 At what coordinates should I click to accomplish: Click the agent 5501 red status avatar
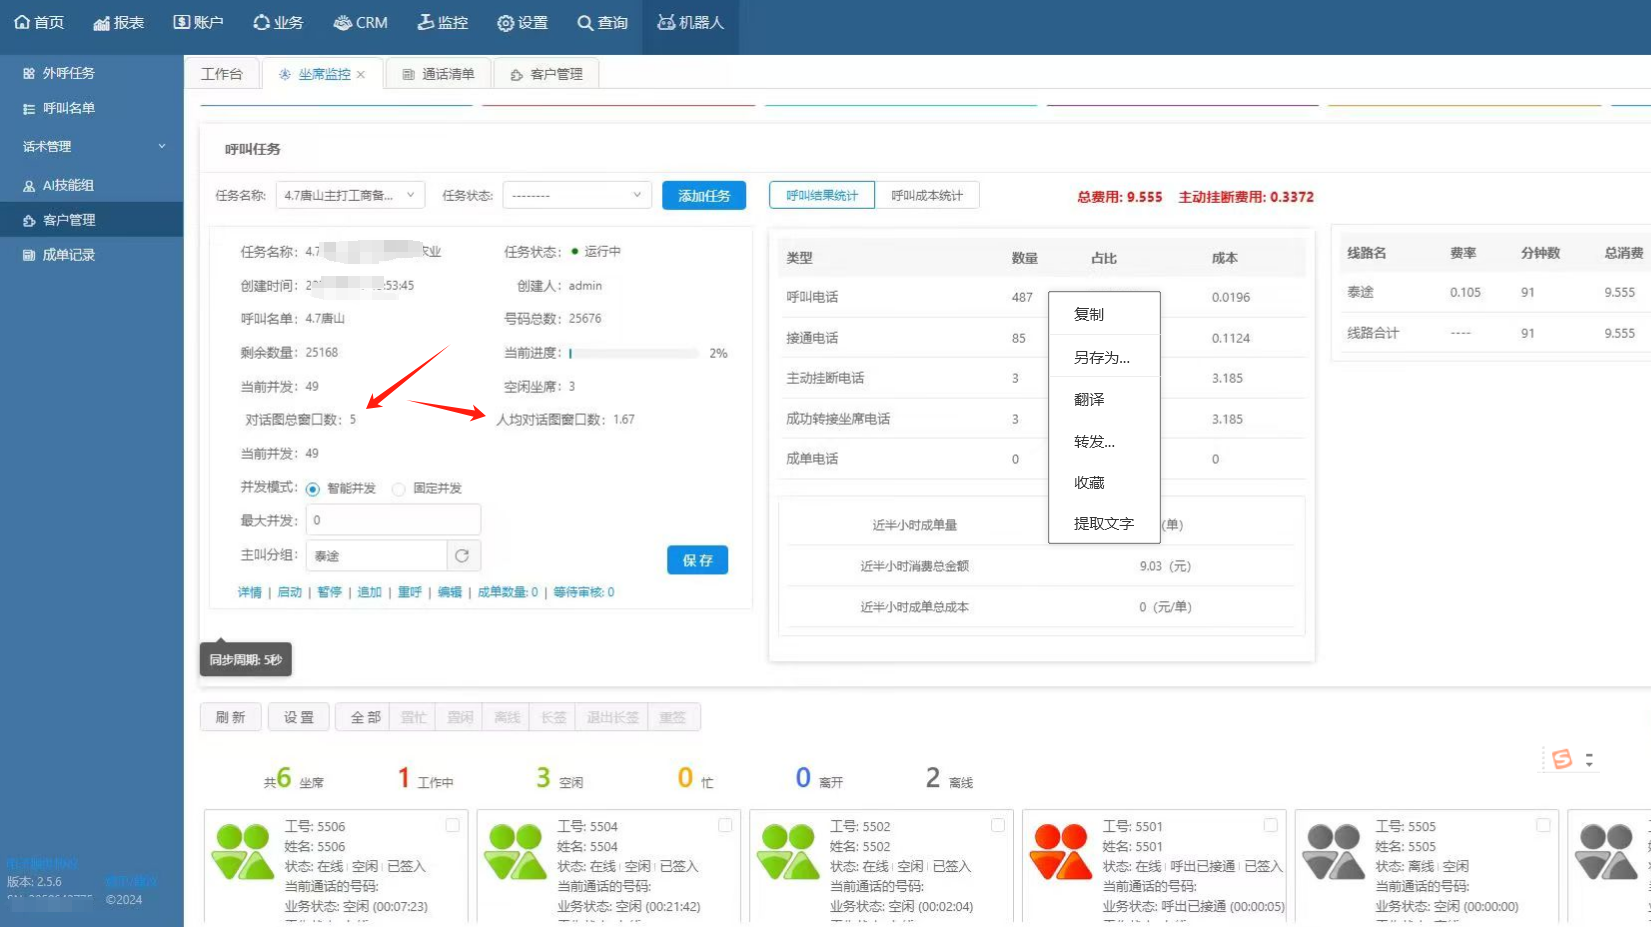[x=1060, y=851]
